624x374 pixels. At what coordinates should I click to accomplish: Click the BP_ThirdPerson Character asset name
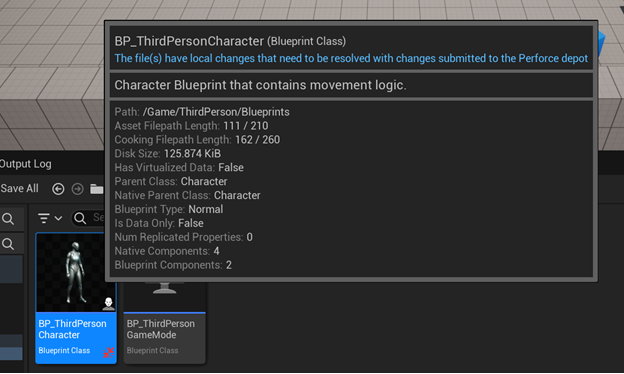pos(72,329)
